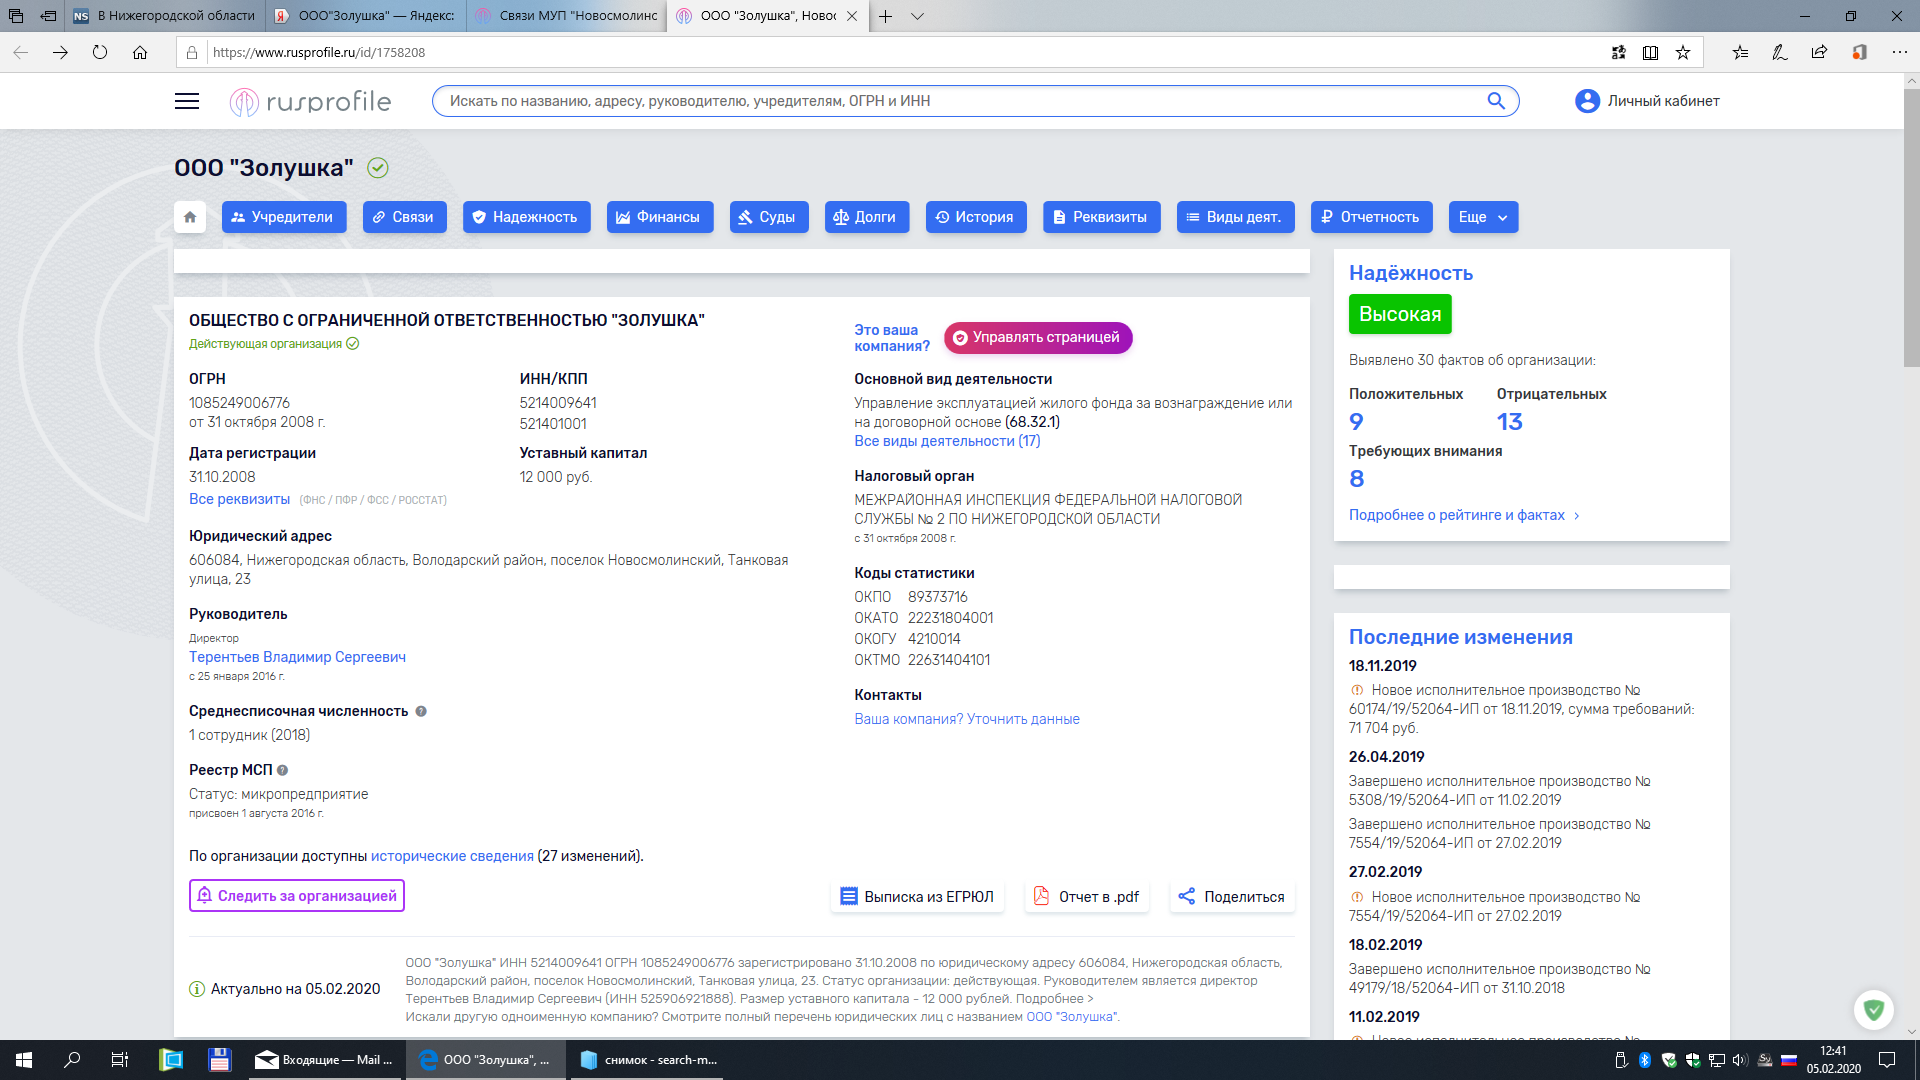Expand the Еще dropdown menu
Image resolution: width=1920 pixels, height=1080 pixels.
(x=1483, y=217)
